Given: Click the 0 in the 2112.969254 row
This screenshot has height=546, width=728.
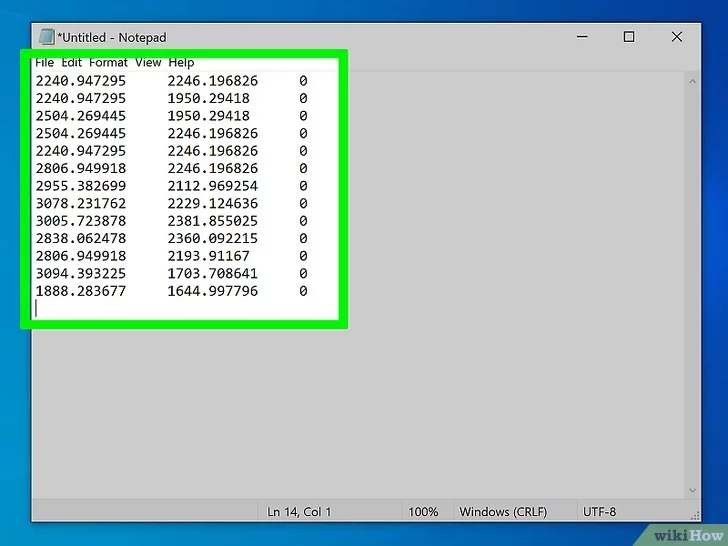Looking at the screenshot, I should click(303, 186).
